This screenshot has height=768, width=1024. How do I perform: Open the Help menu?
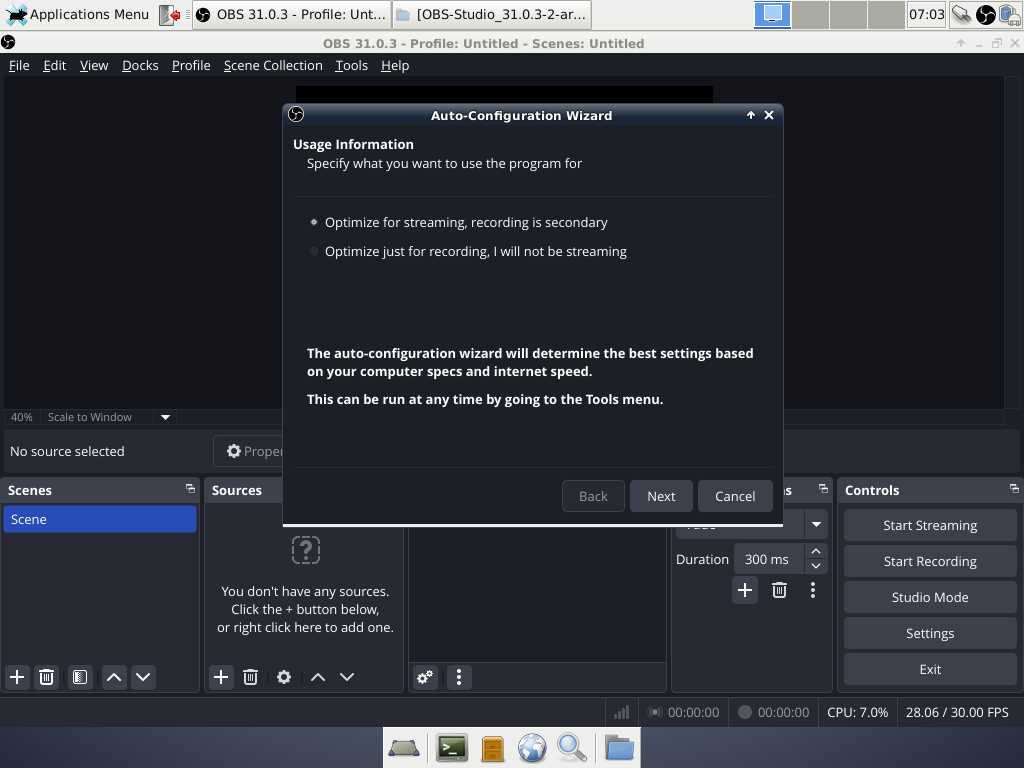pos(395,65)
